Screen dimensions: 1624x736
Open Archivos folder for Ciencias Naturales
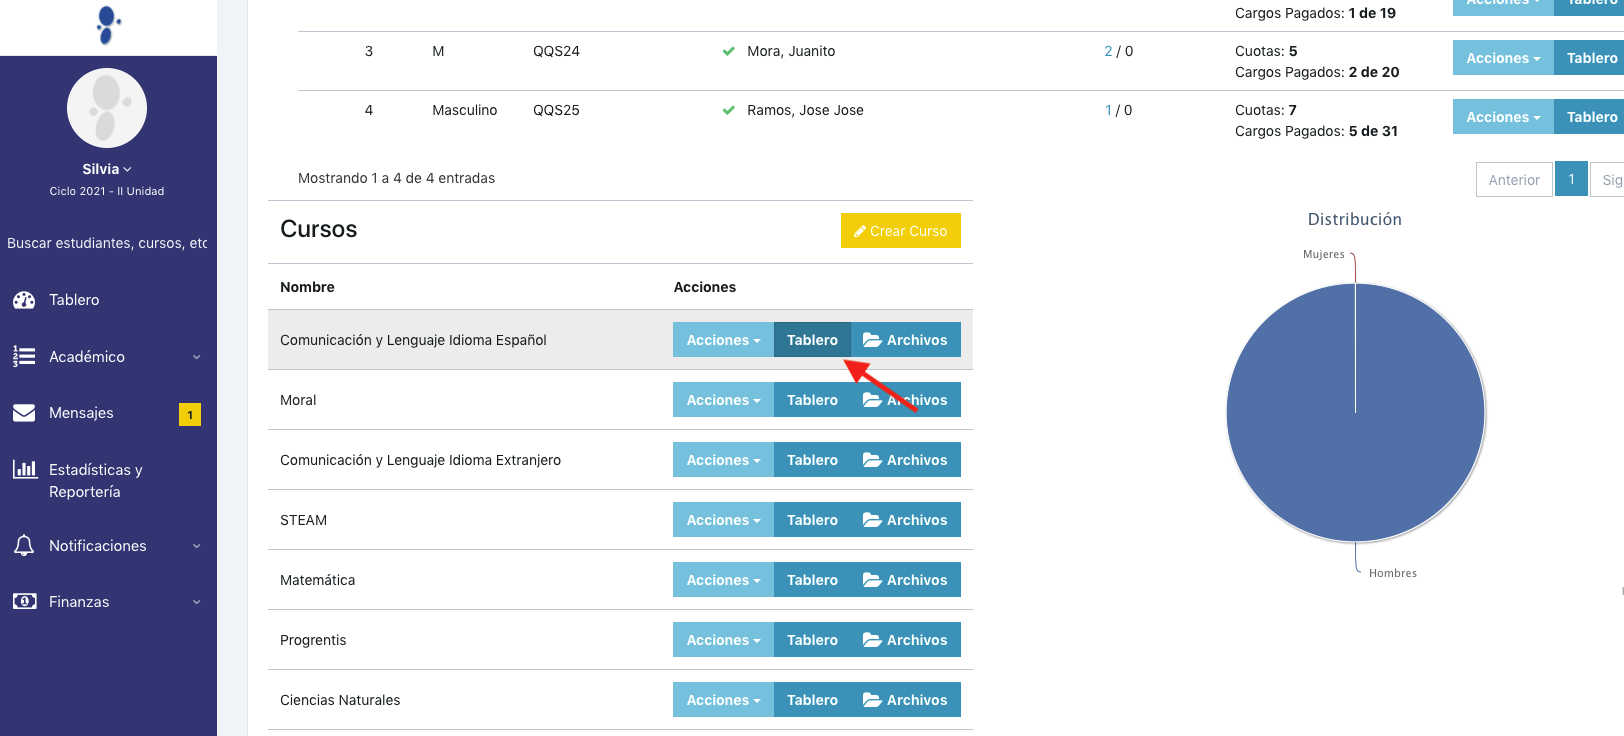906,700
